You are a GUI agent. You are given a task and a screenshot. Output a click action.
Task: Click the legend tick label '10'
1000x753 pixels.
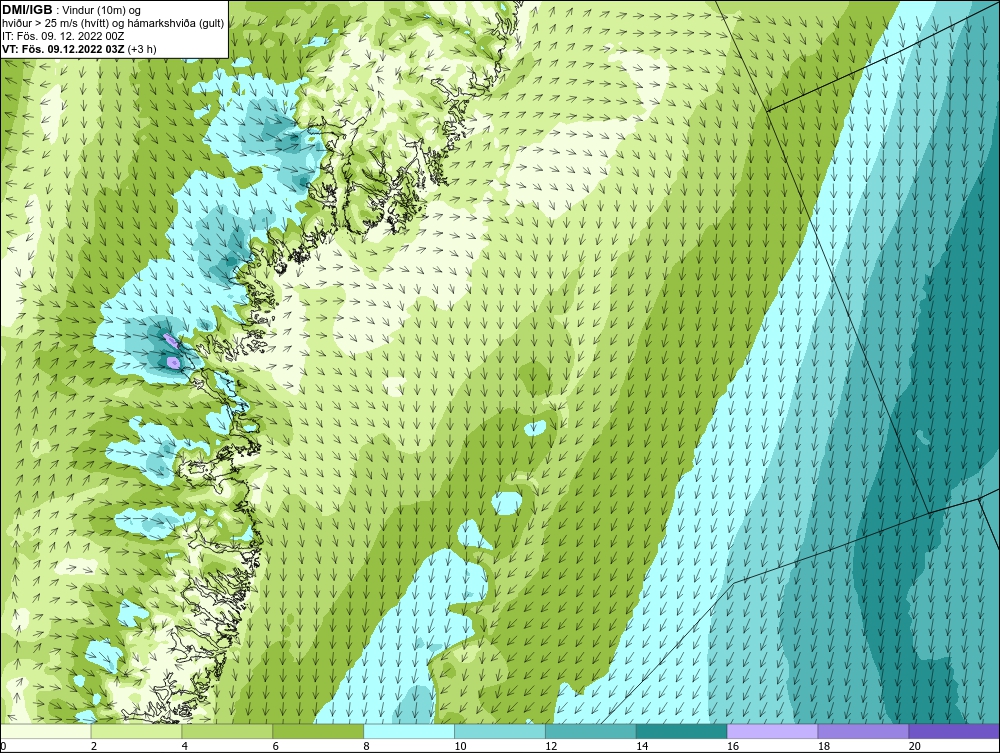pyautogui.click(x=460, y=746)
